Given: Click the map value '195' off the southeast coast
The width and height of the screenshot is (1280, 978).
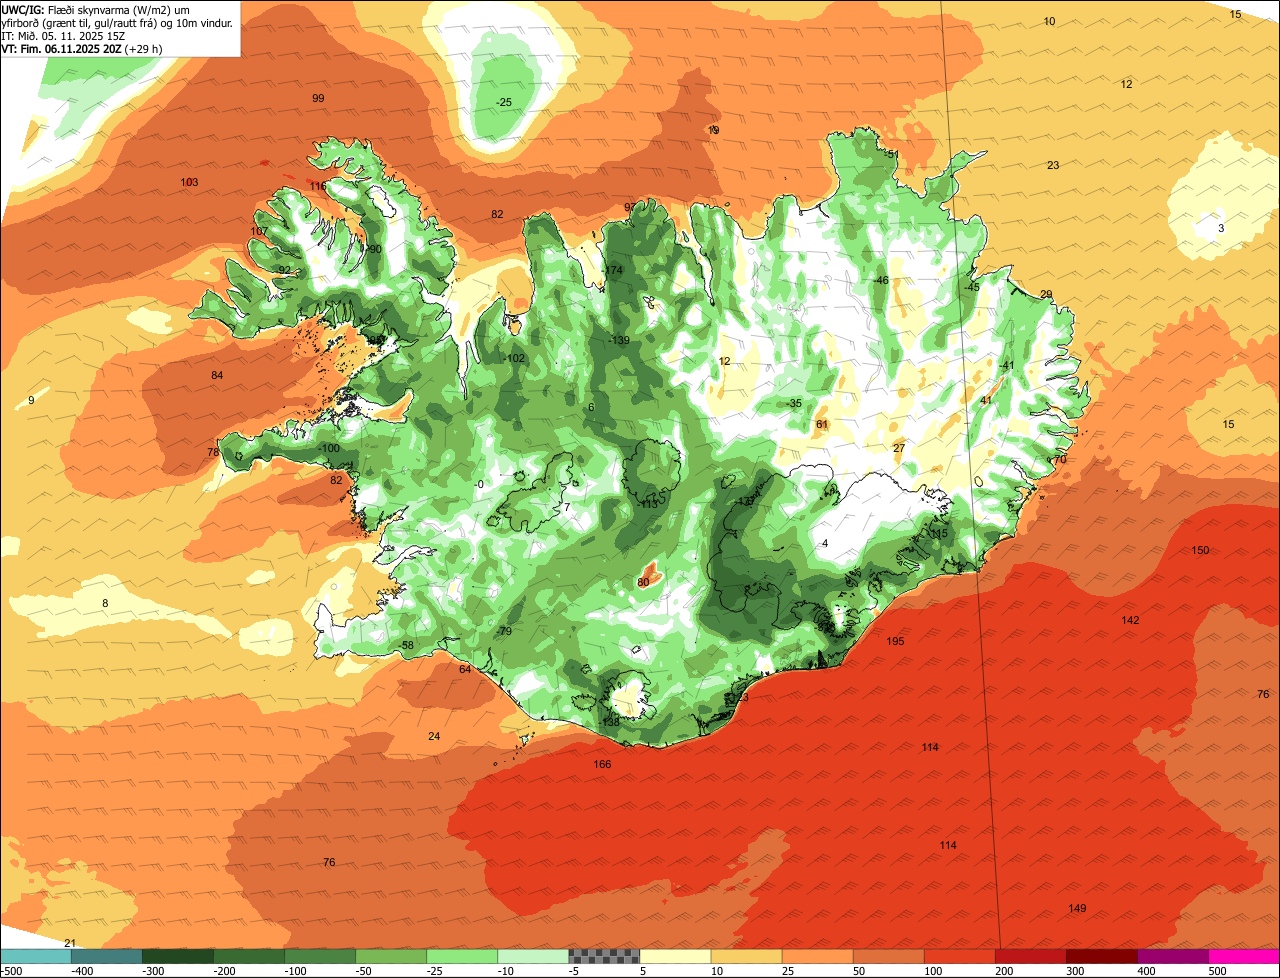Looking at the screenshot, I should (x=895, y=641).
